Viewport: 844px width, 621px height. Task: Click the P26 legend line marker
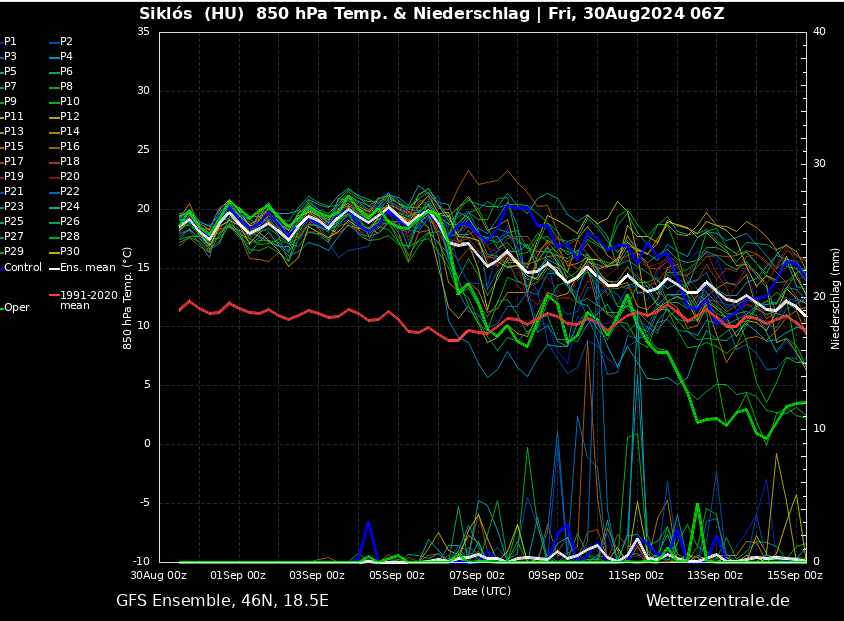(x=54, y=222)
